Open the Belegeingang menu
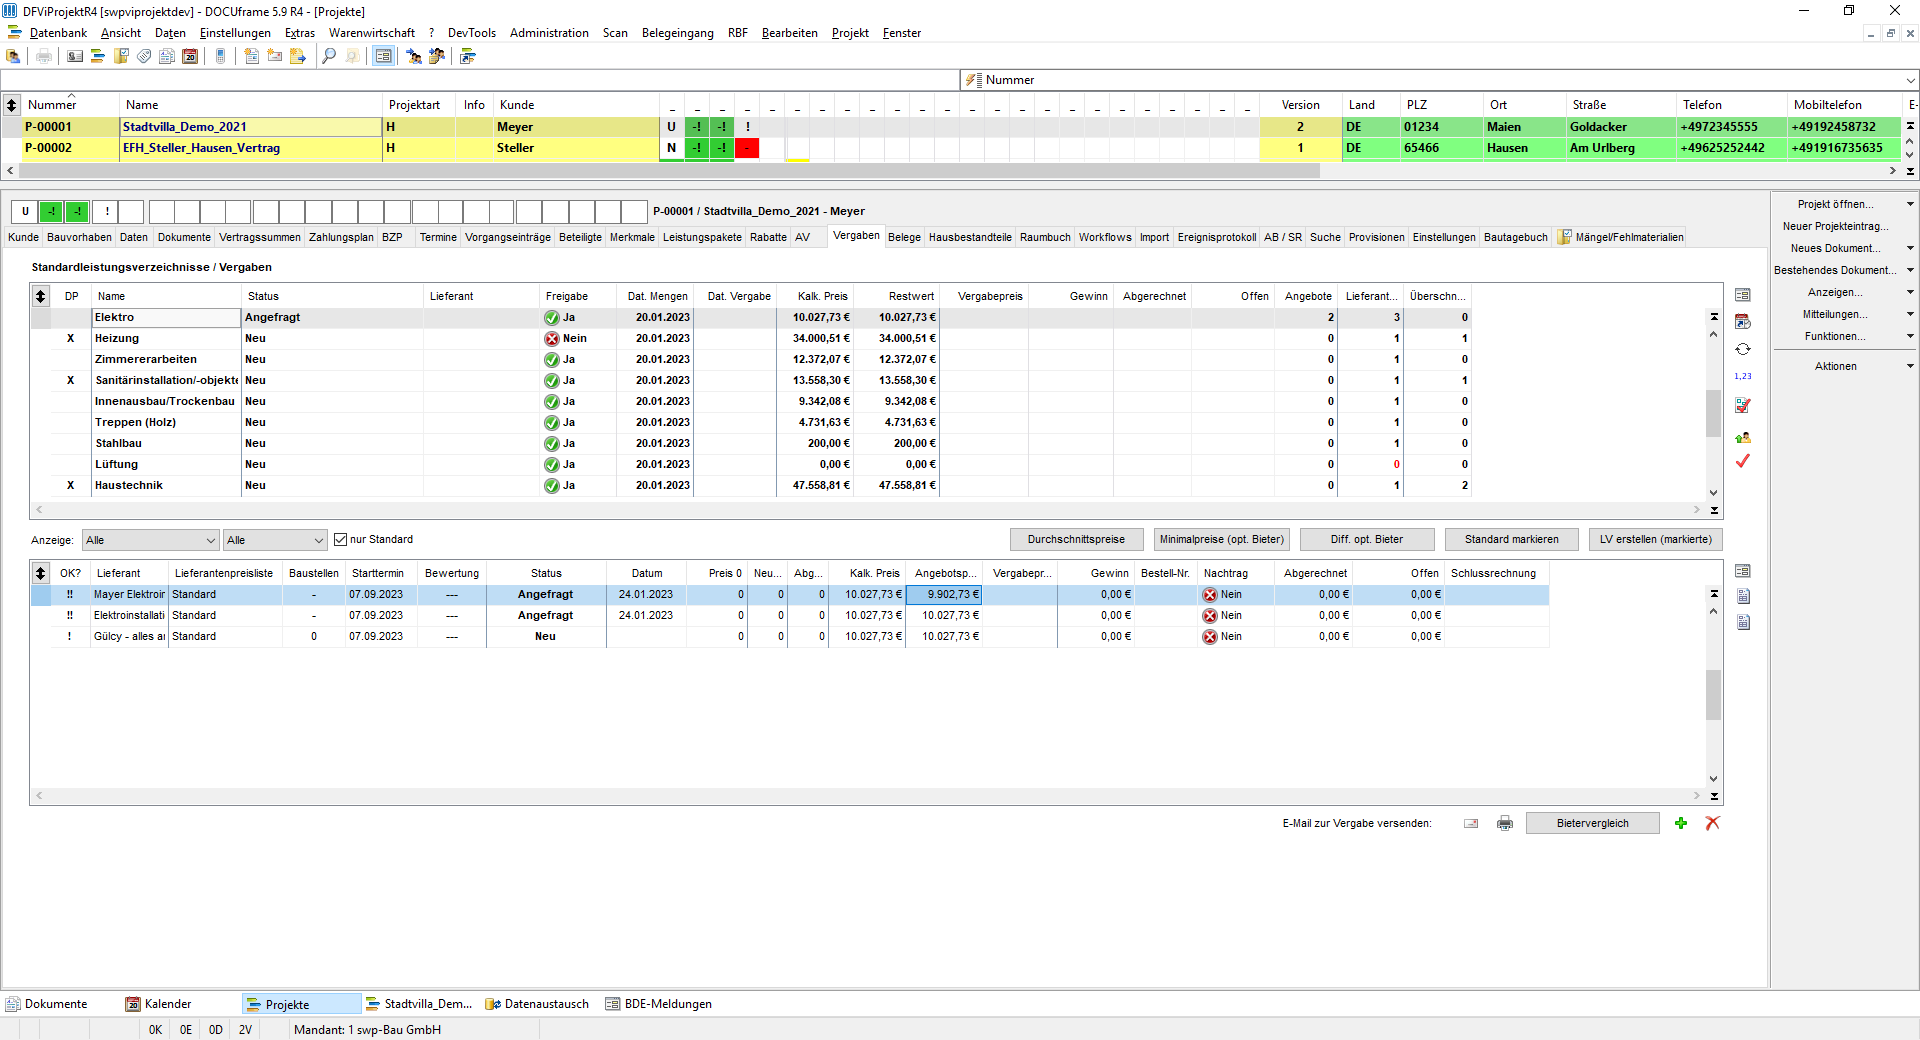1920x1040 pixels. (x=677, y=33)
